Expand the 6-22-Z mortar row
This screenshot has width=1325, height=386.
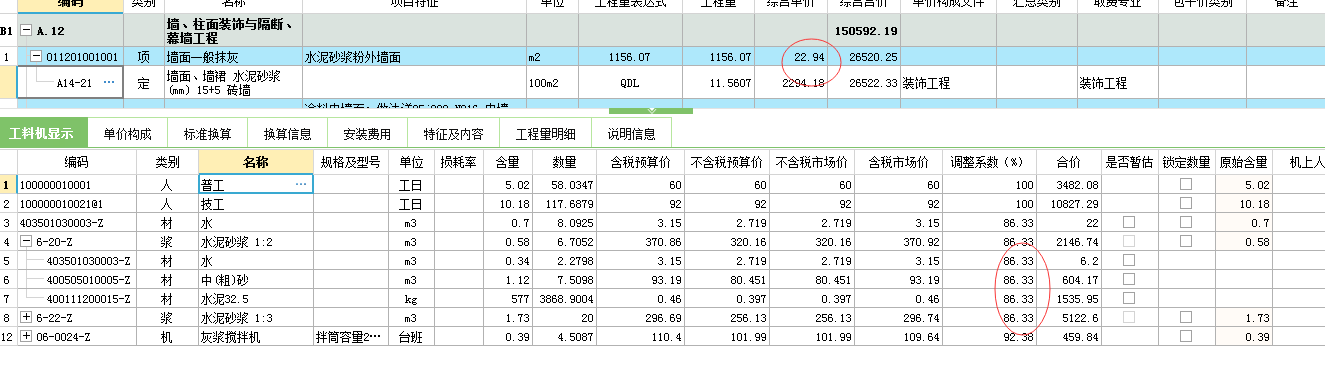pyautogui.click(x=27, y=318)
